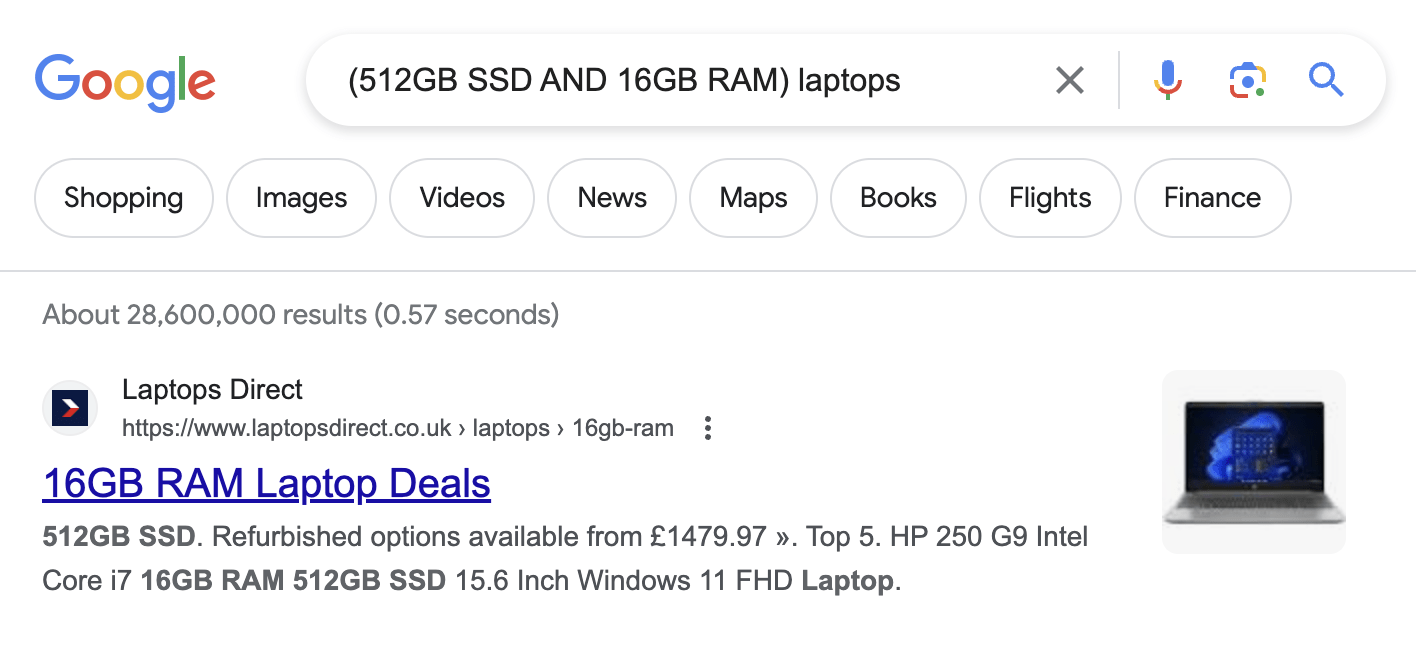This screenshot has height=668, width=1416.
Task: Switch to the Images filter
Action: [x=301, y=198]
